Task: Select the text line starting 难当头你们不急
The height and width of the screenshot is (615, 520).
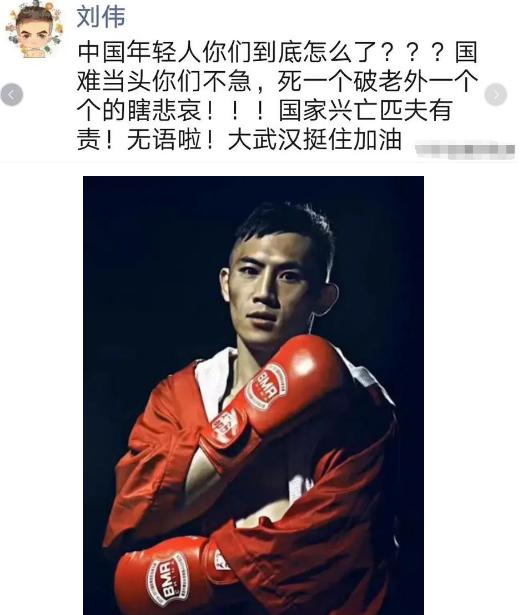Action: [277, 81]
